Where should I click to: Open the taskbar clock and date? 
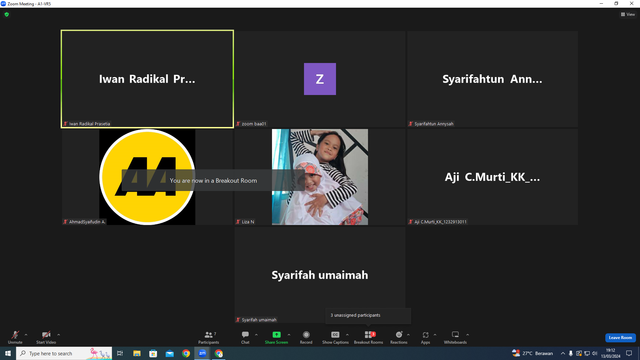pyautogui.click(x=611, y=353)
